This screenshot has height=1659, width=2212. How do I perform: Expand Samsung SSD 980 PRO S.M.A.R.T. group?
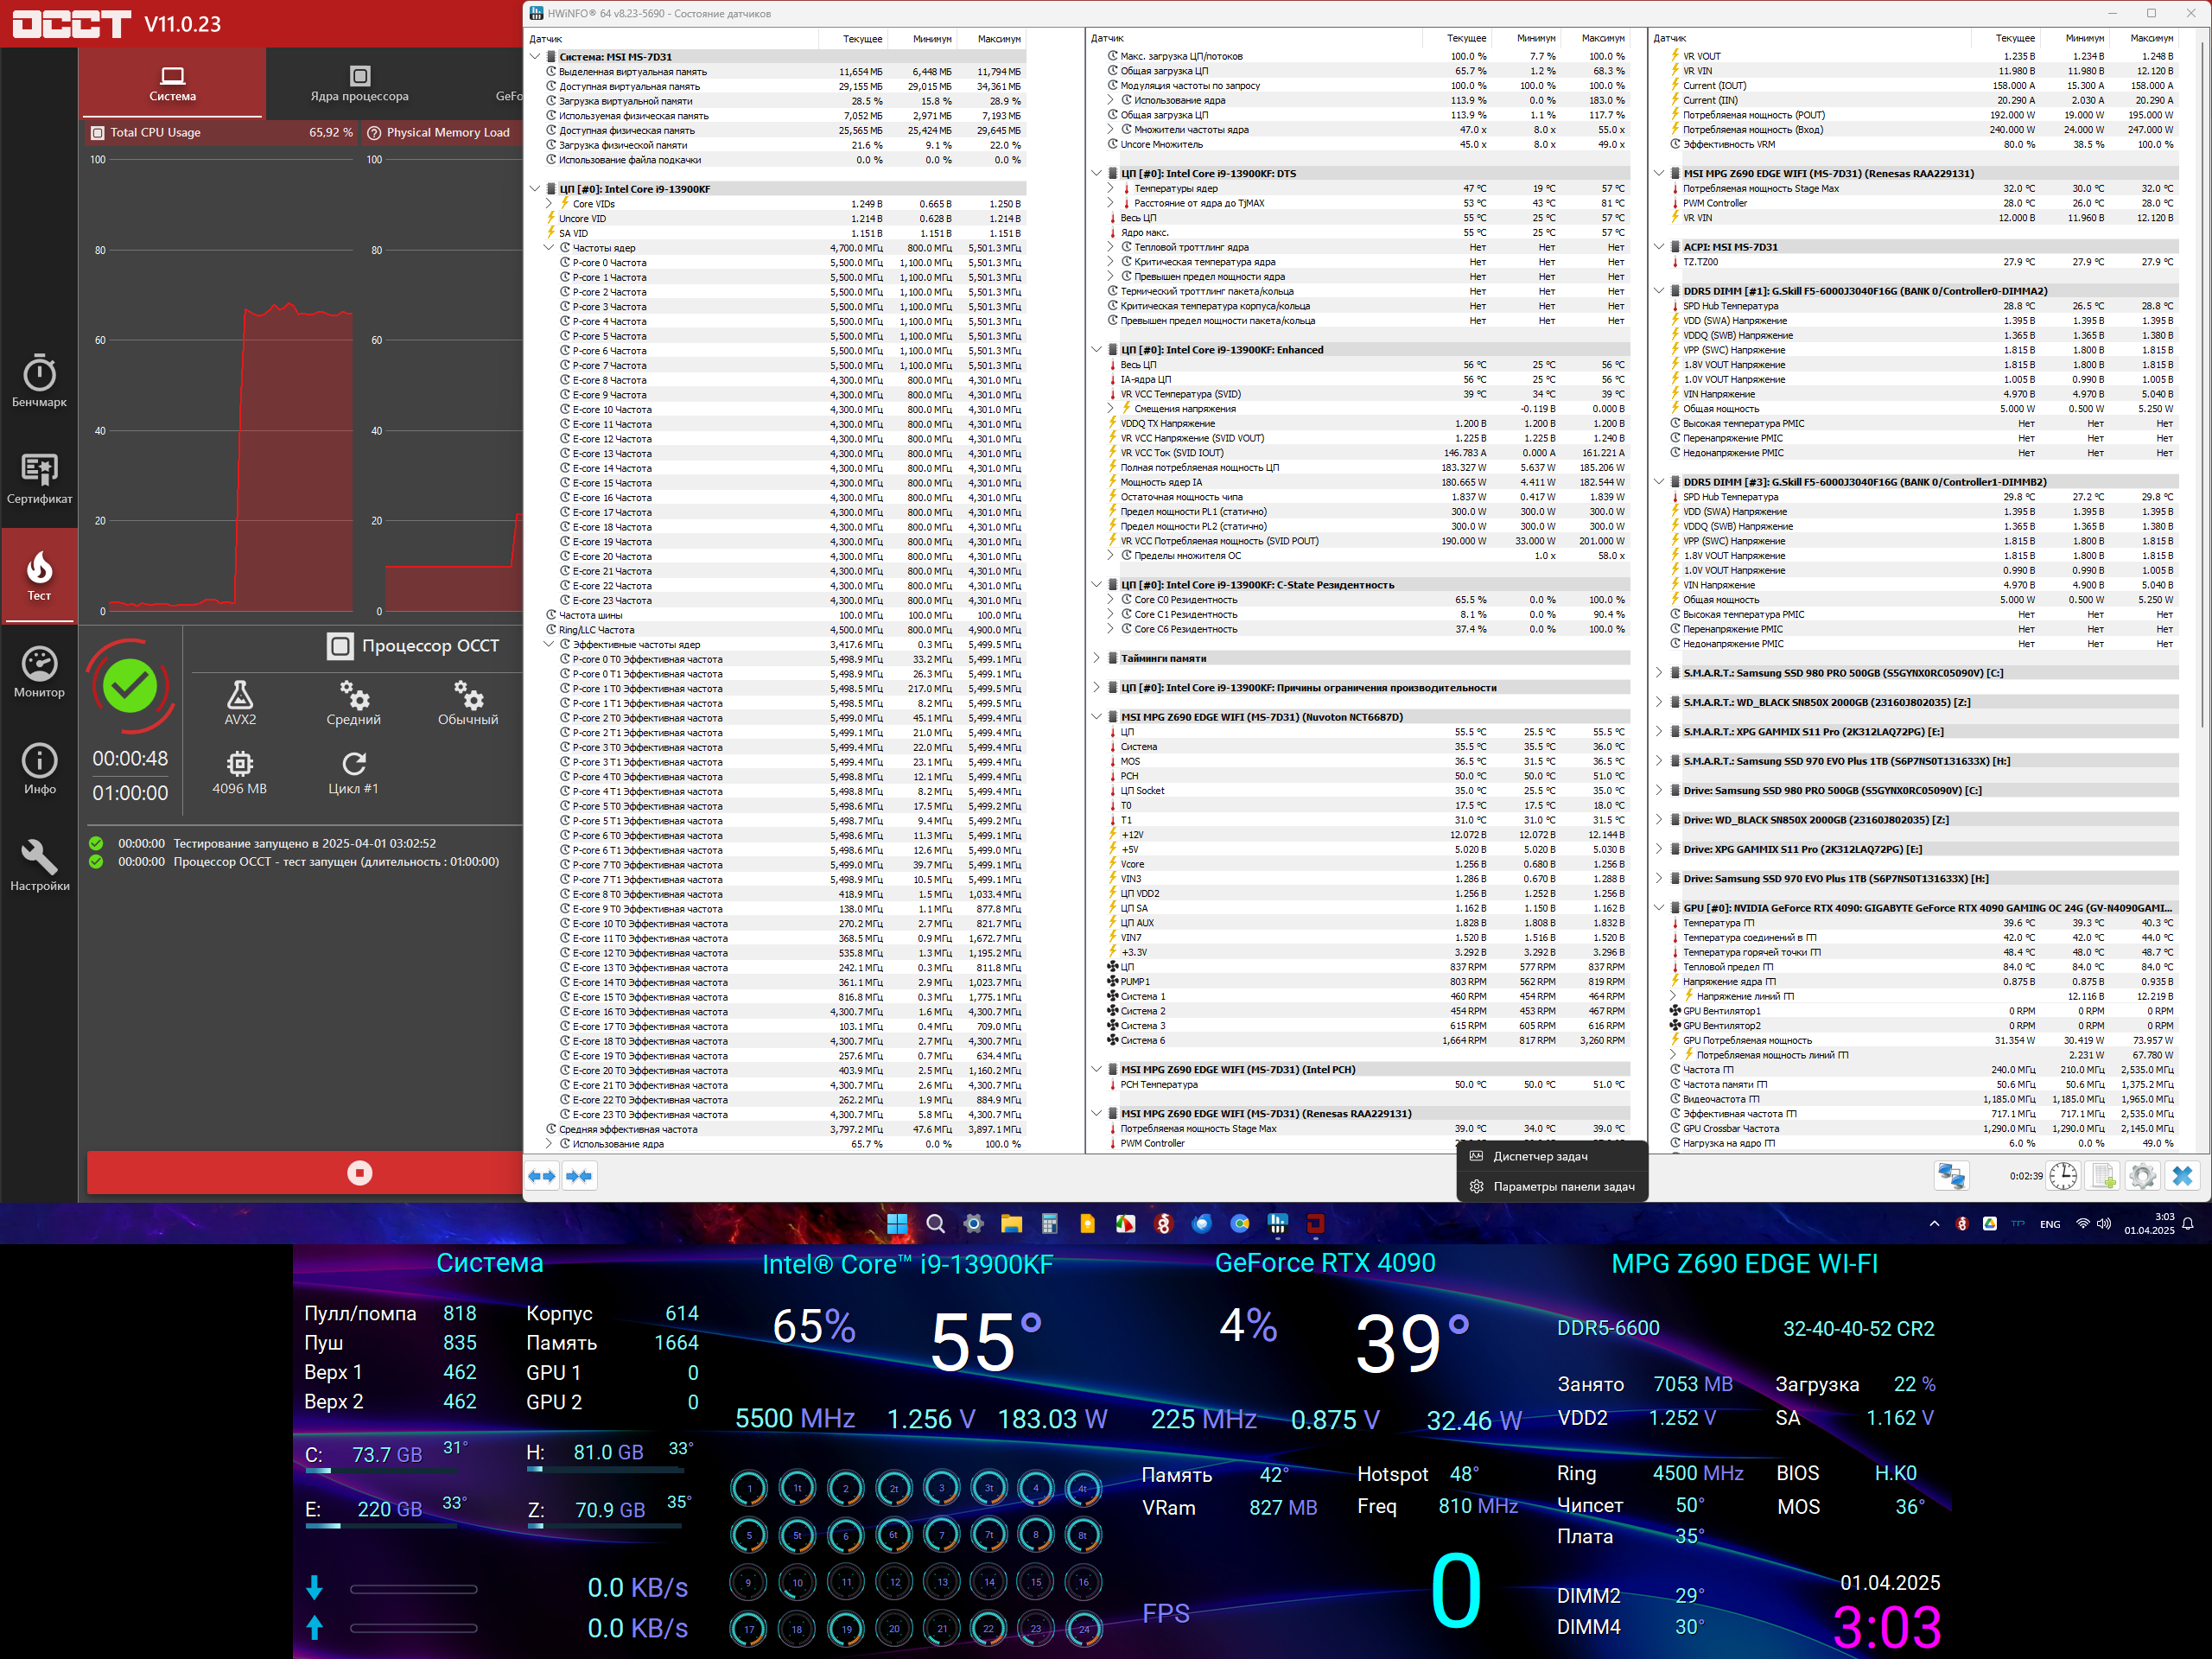(1659, 673)
